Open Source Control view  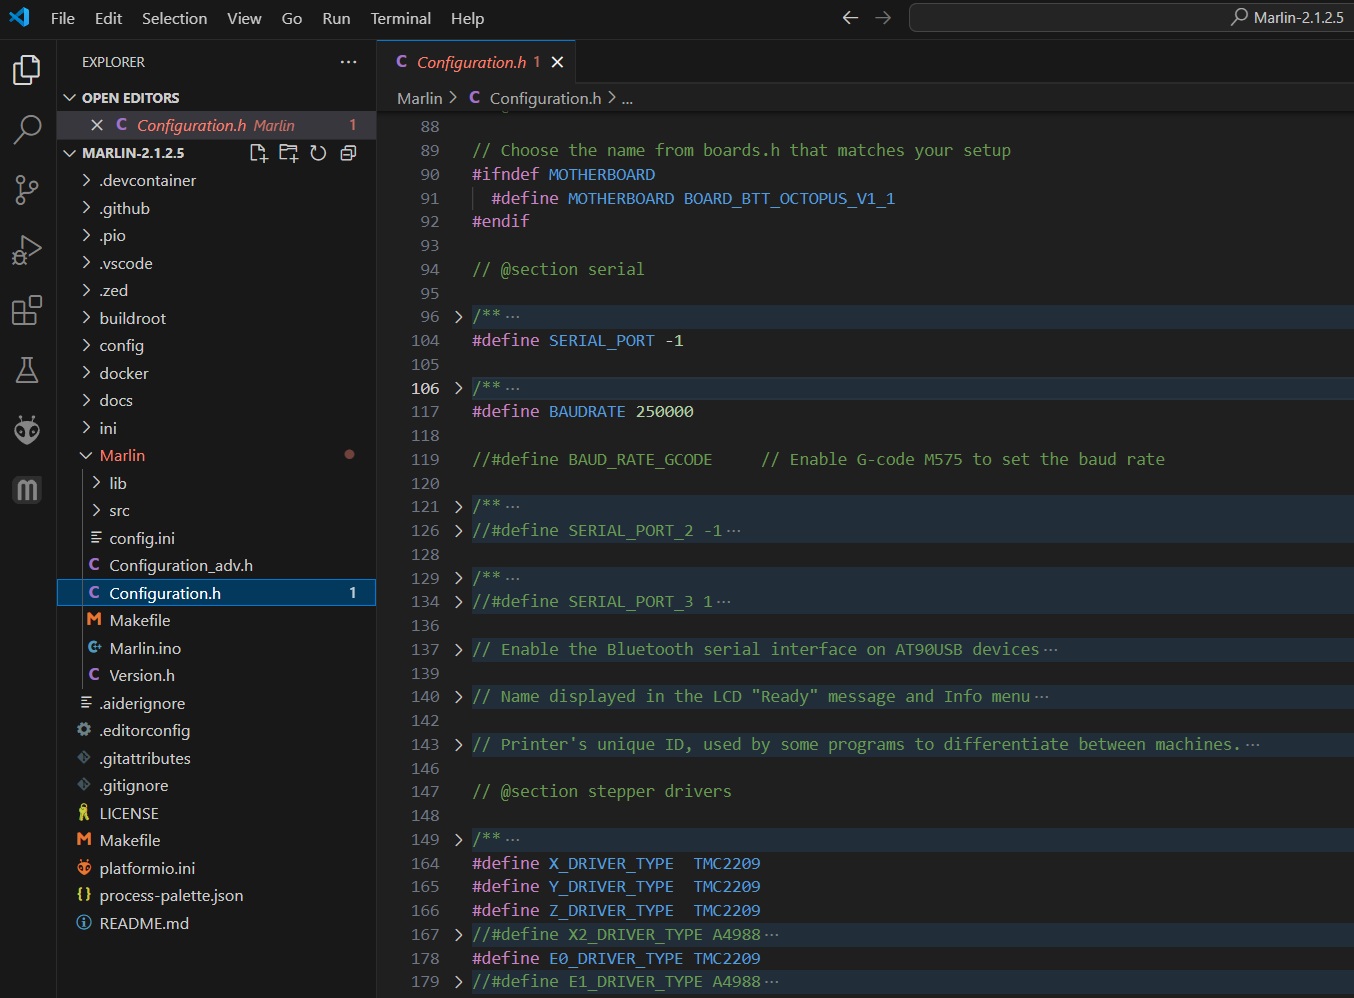pyautogui.click(x=27, y=190)
